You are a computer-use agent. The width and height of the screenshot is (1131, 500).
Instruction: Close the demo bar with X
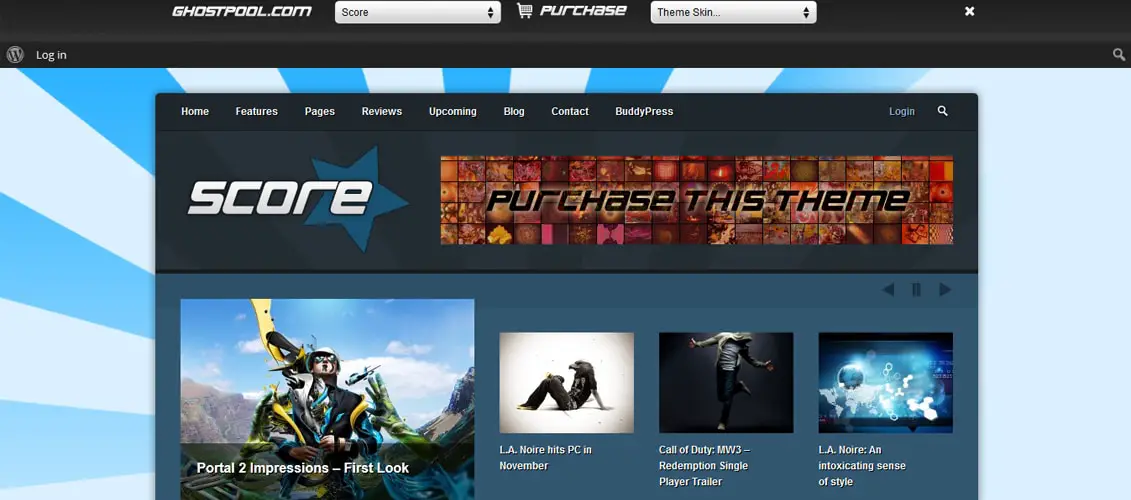point(969,12)
